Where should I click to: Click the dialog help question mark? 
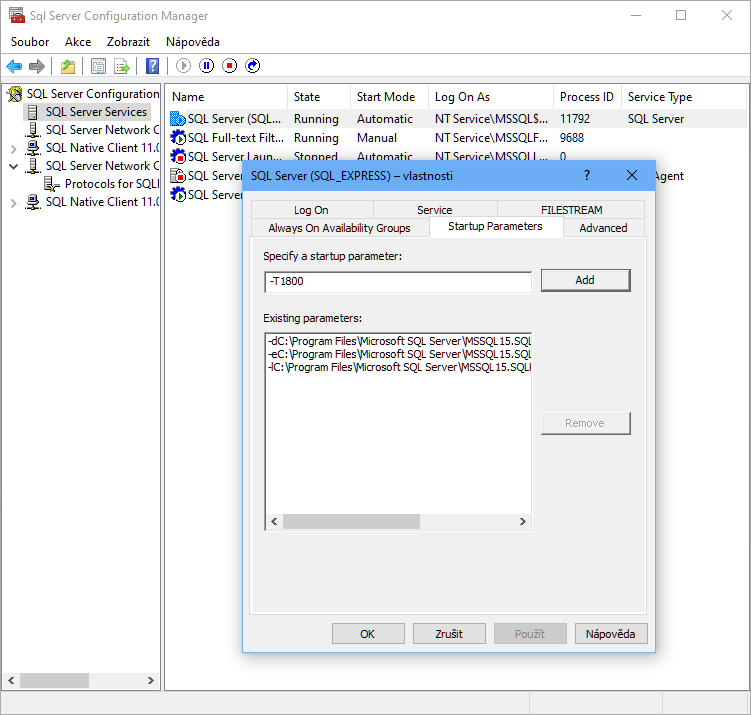coord(587,175)
